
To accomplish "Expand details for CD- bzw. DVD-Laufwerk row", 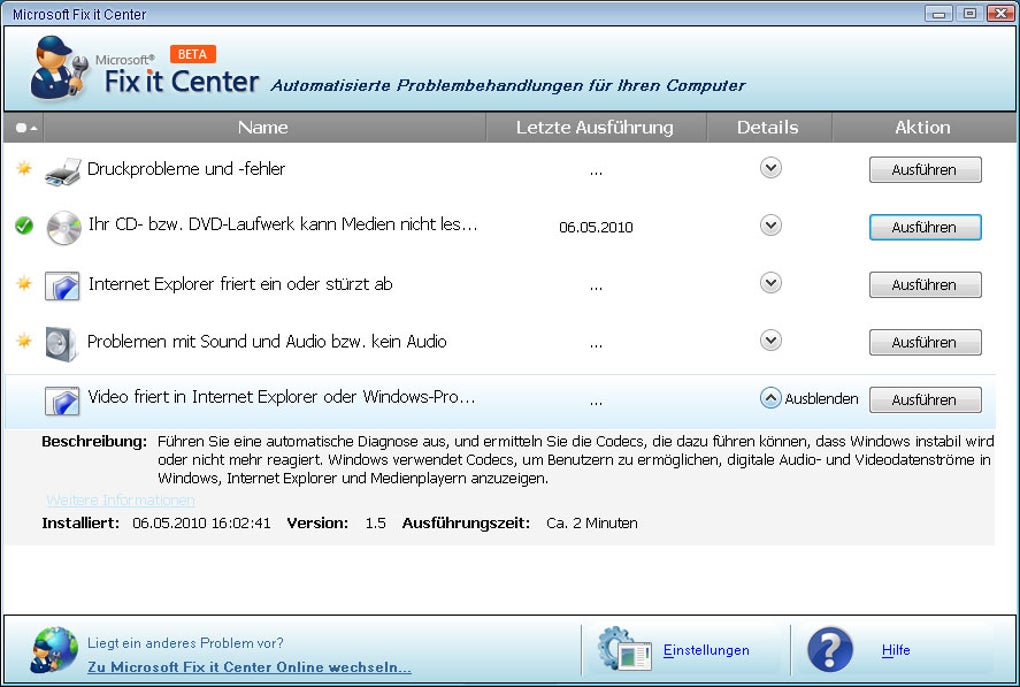I will click(x=771, y=225).
